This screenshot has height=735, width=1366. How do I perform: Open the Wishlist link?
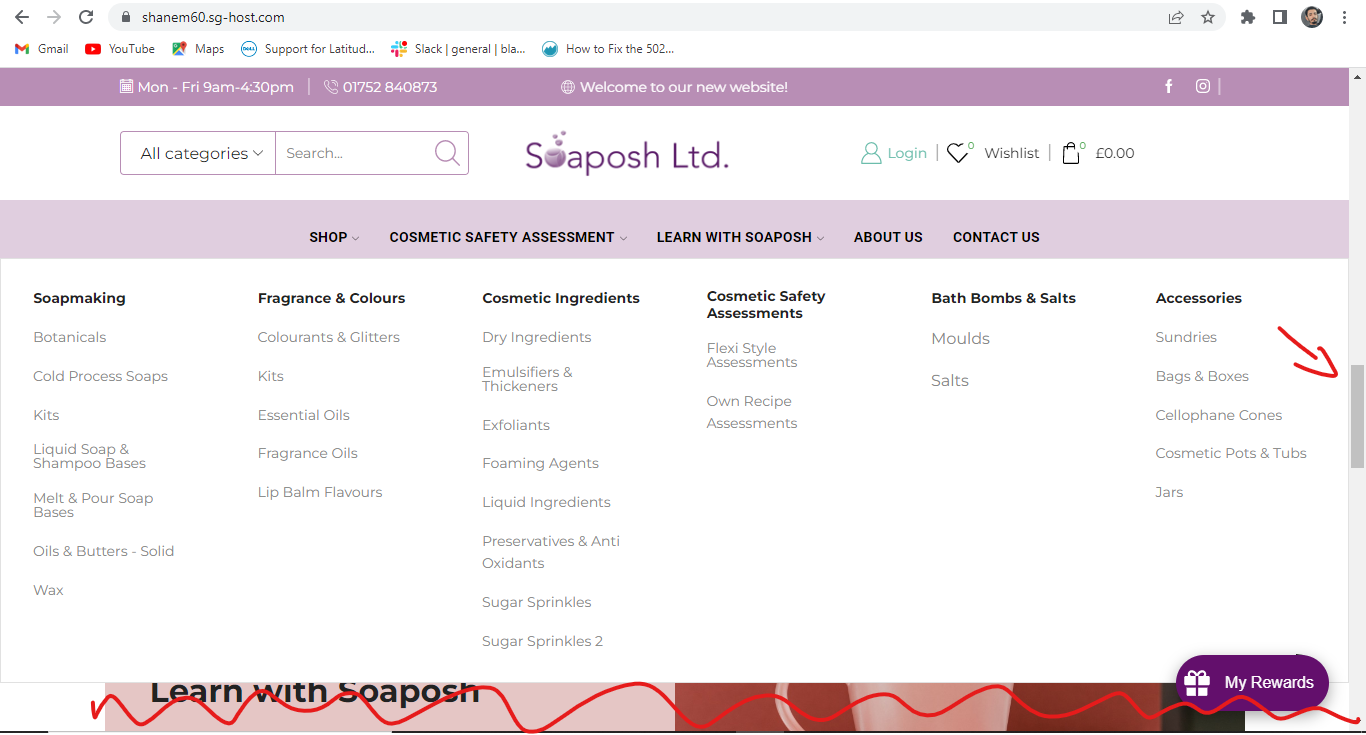point(1012,153)
